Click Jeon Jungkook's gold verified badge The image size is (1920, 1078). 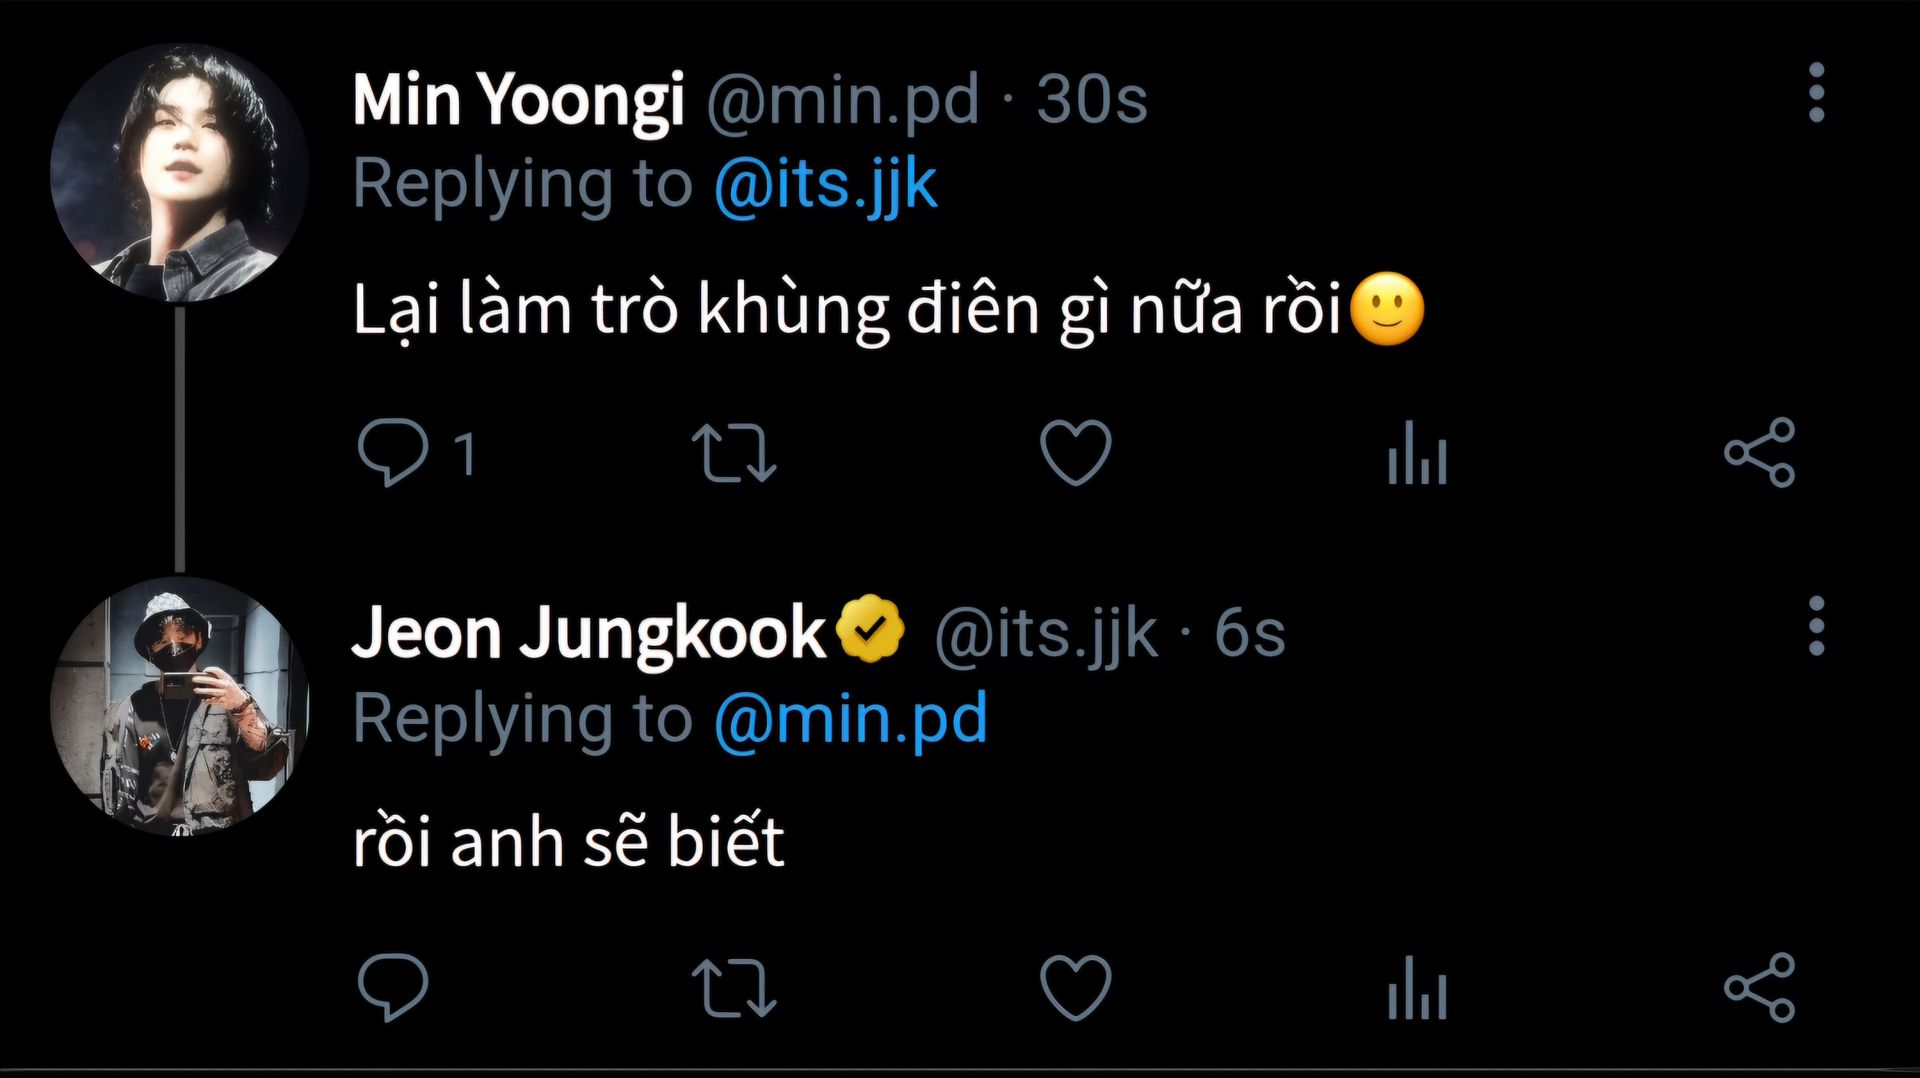(x=870, y=629)
